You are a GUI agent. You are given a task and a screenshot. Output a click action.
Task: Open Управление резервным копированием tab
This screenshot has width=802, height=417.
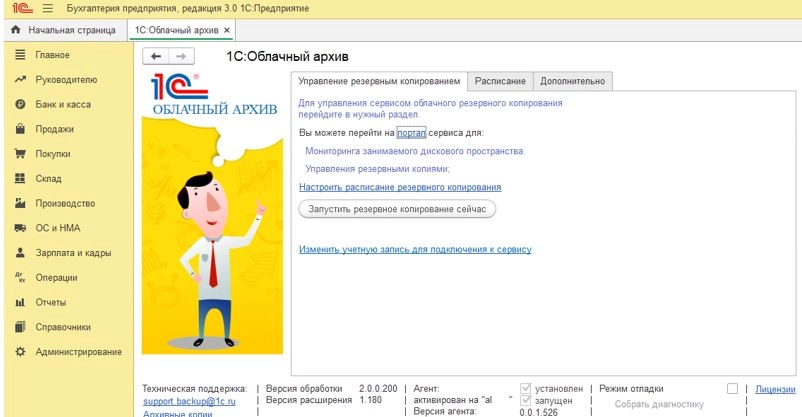(x=379, y=81)
